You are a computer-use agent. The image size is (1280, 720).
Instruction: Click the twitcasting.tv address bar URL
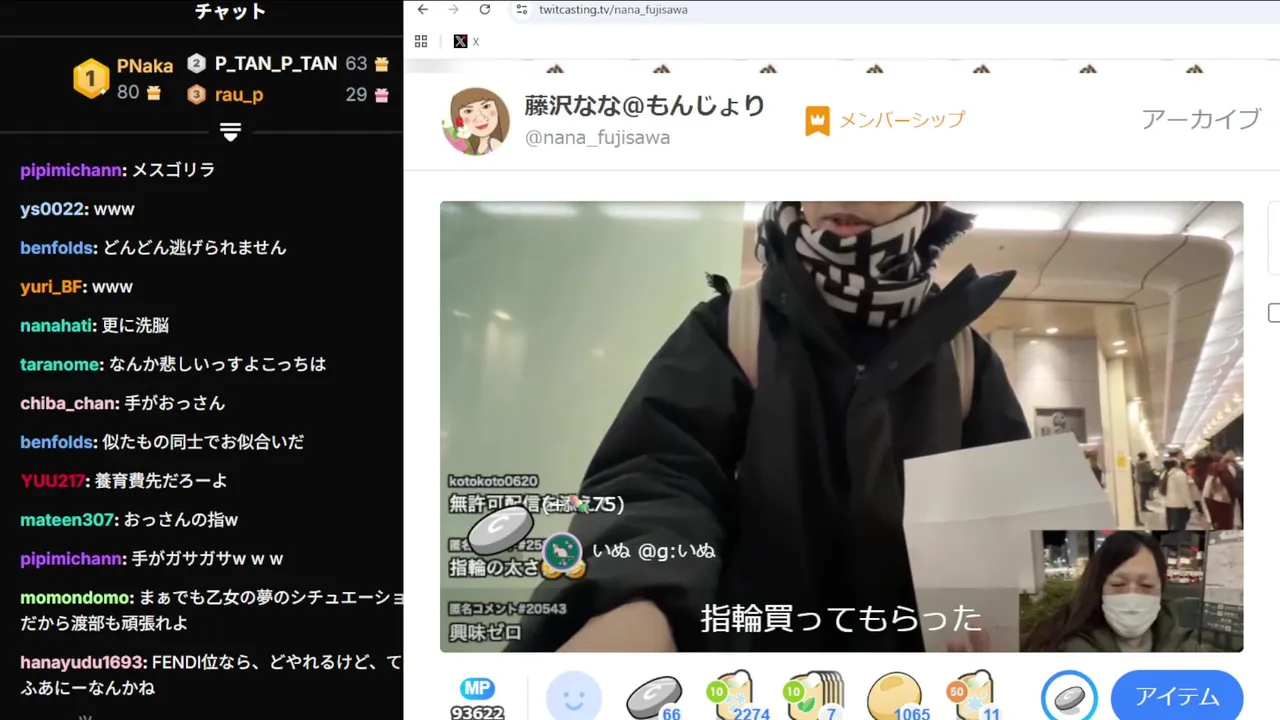tap(613, 10)
